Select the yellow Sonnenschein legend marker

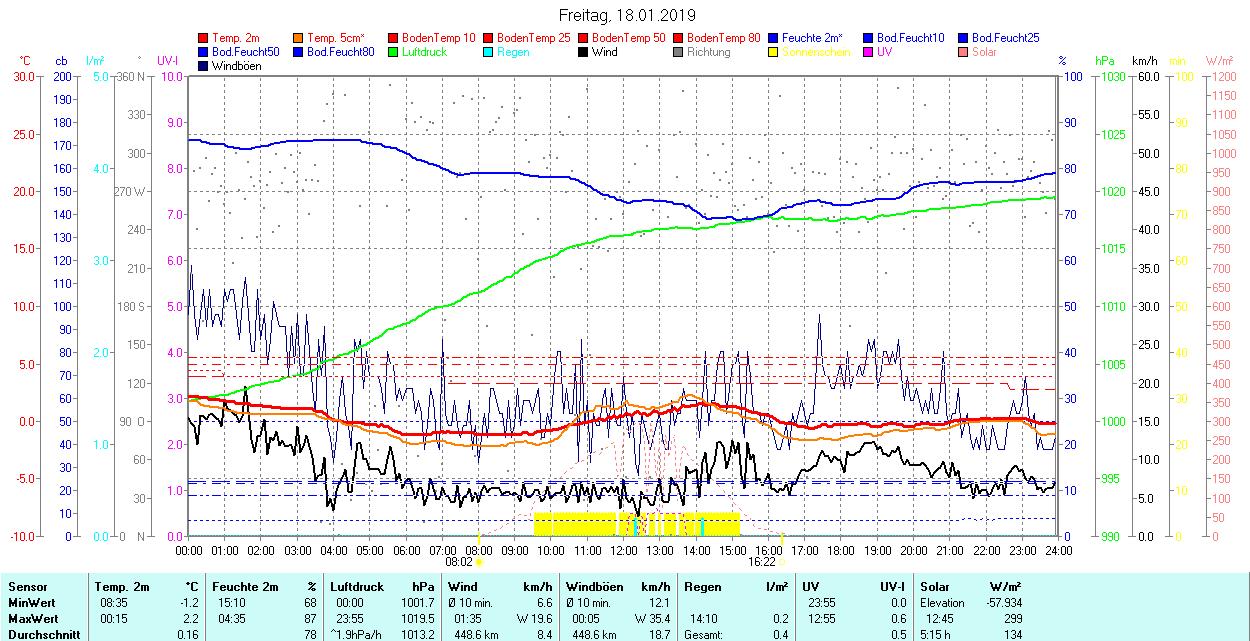(774, 52)
